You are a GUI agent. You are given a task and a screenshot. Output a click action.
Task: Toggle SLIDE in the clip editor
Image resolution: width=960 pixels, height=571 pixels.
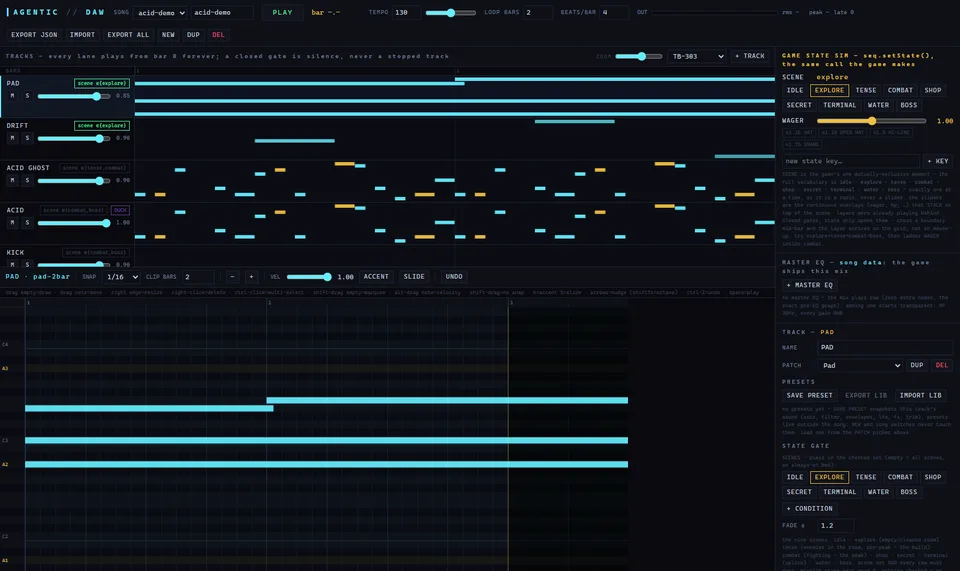pos(414,277)
